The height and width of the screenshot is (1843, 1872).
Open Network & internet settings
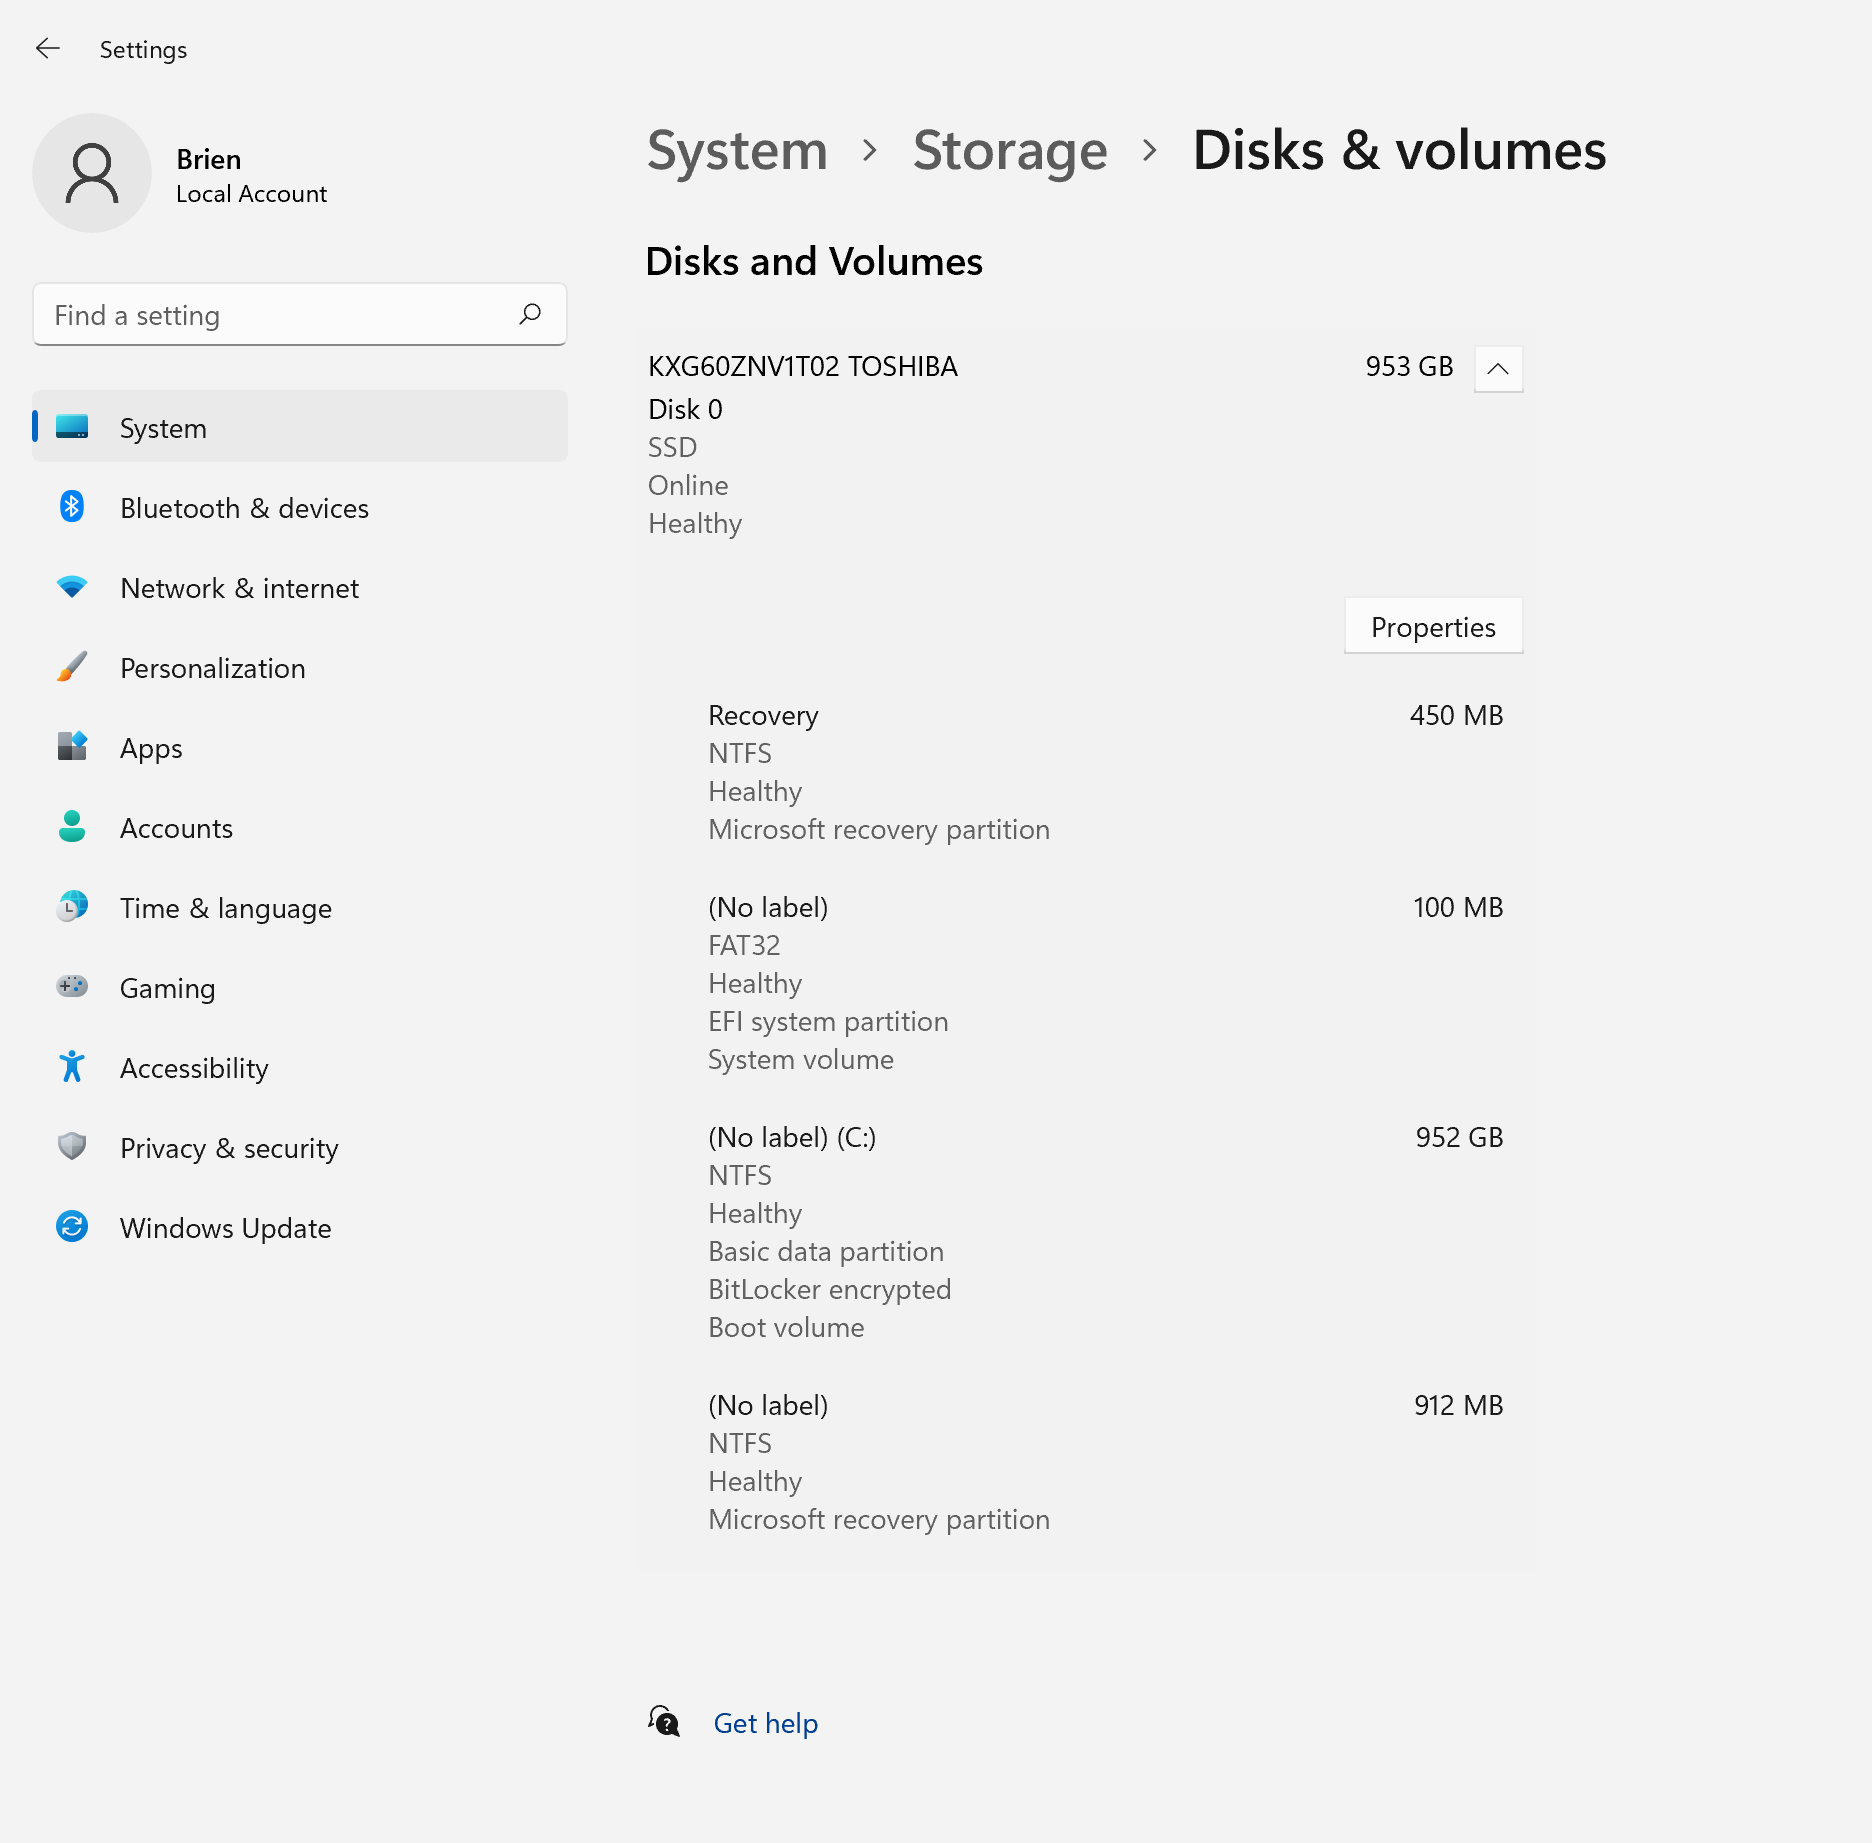tap(71, 588)
